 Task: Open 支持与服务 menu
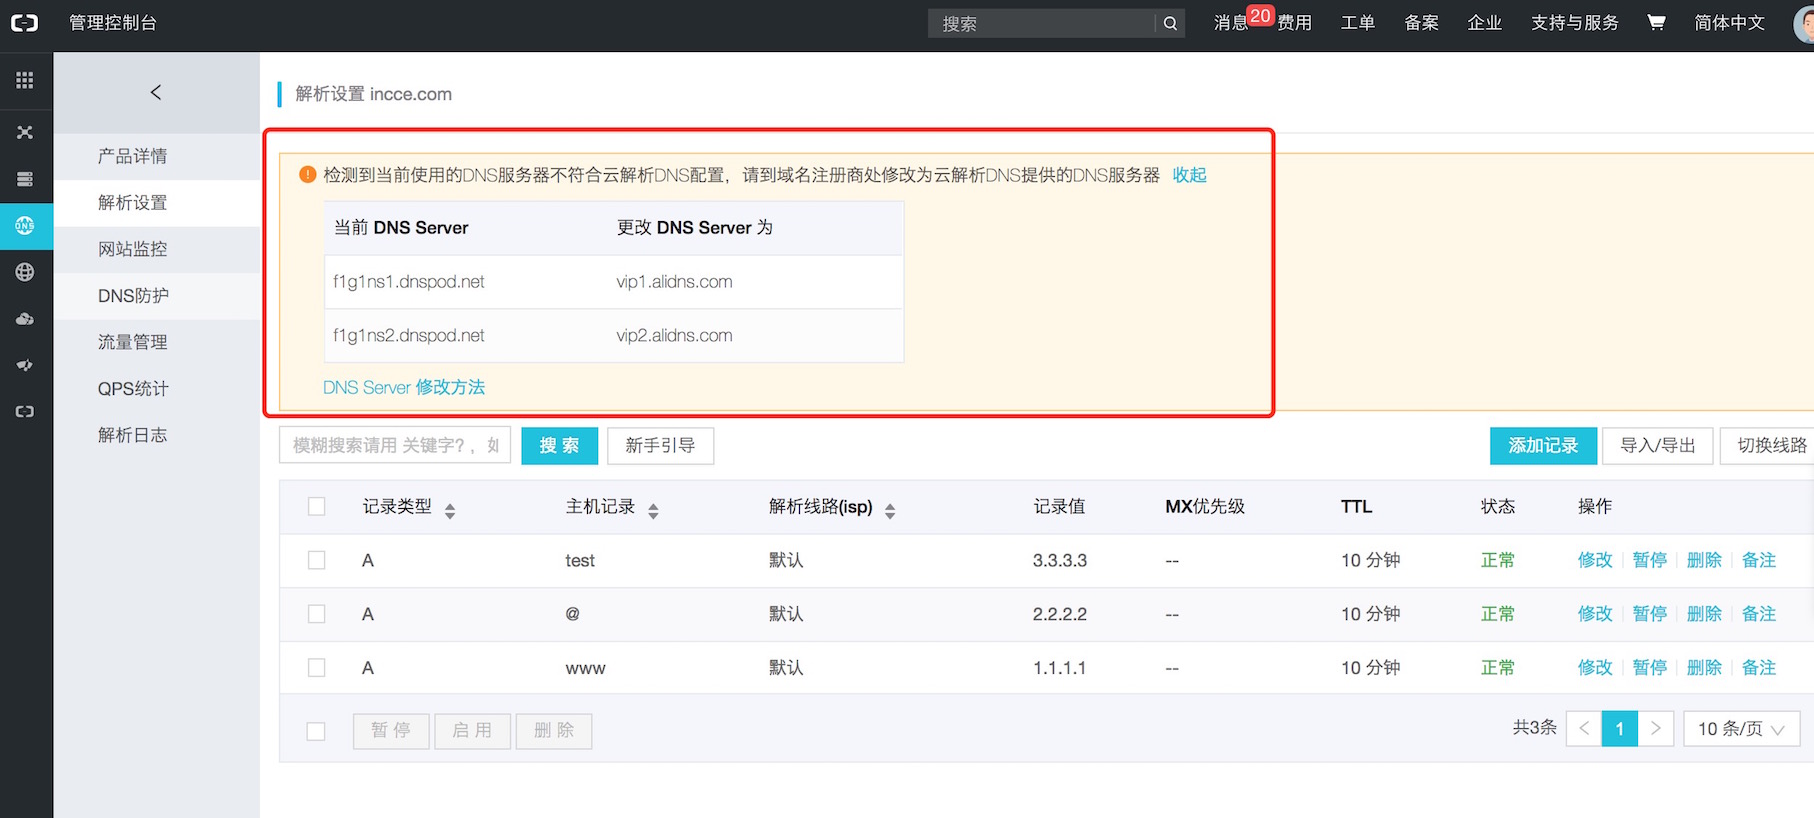(1575, 23)
